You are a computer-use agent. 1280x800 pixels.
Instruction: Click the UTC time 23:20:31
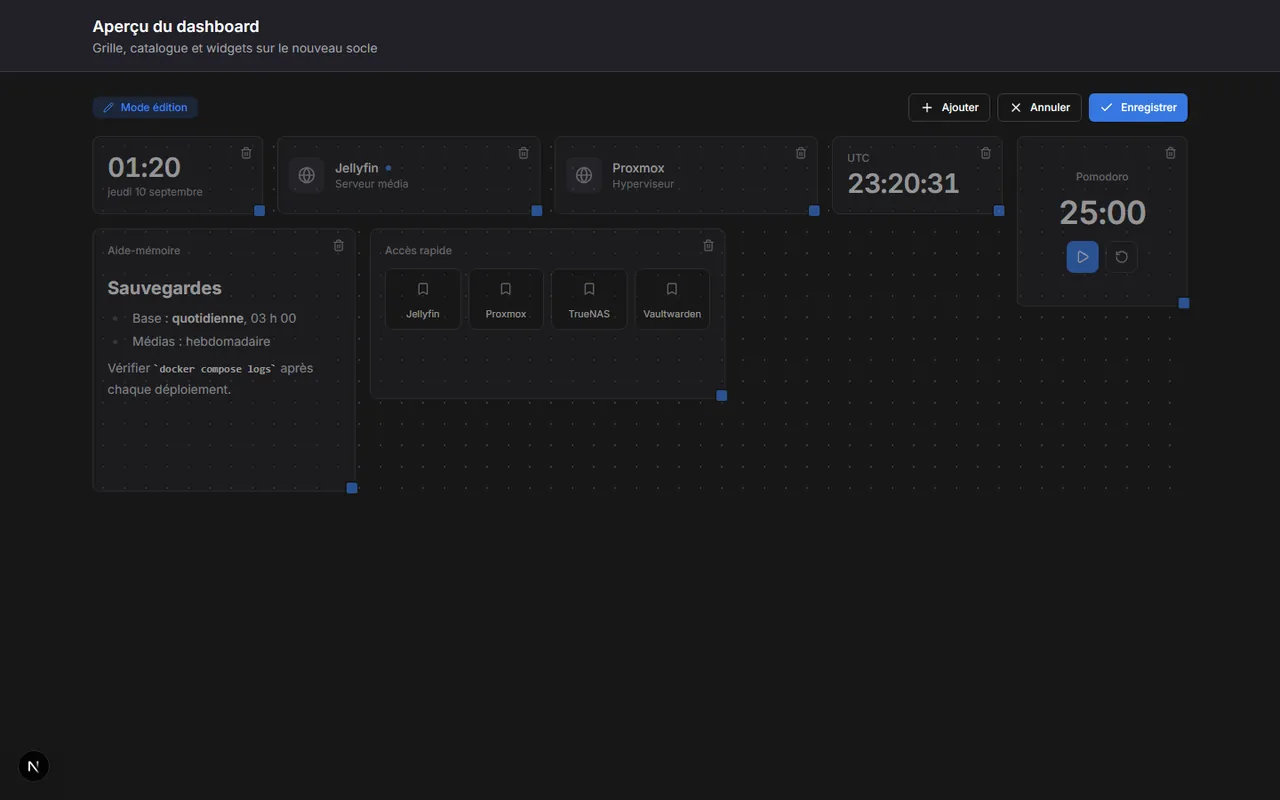(904, 183)
